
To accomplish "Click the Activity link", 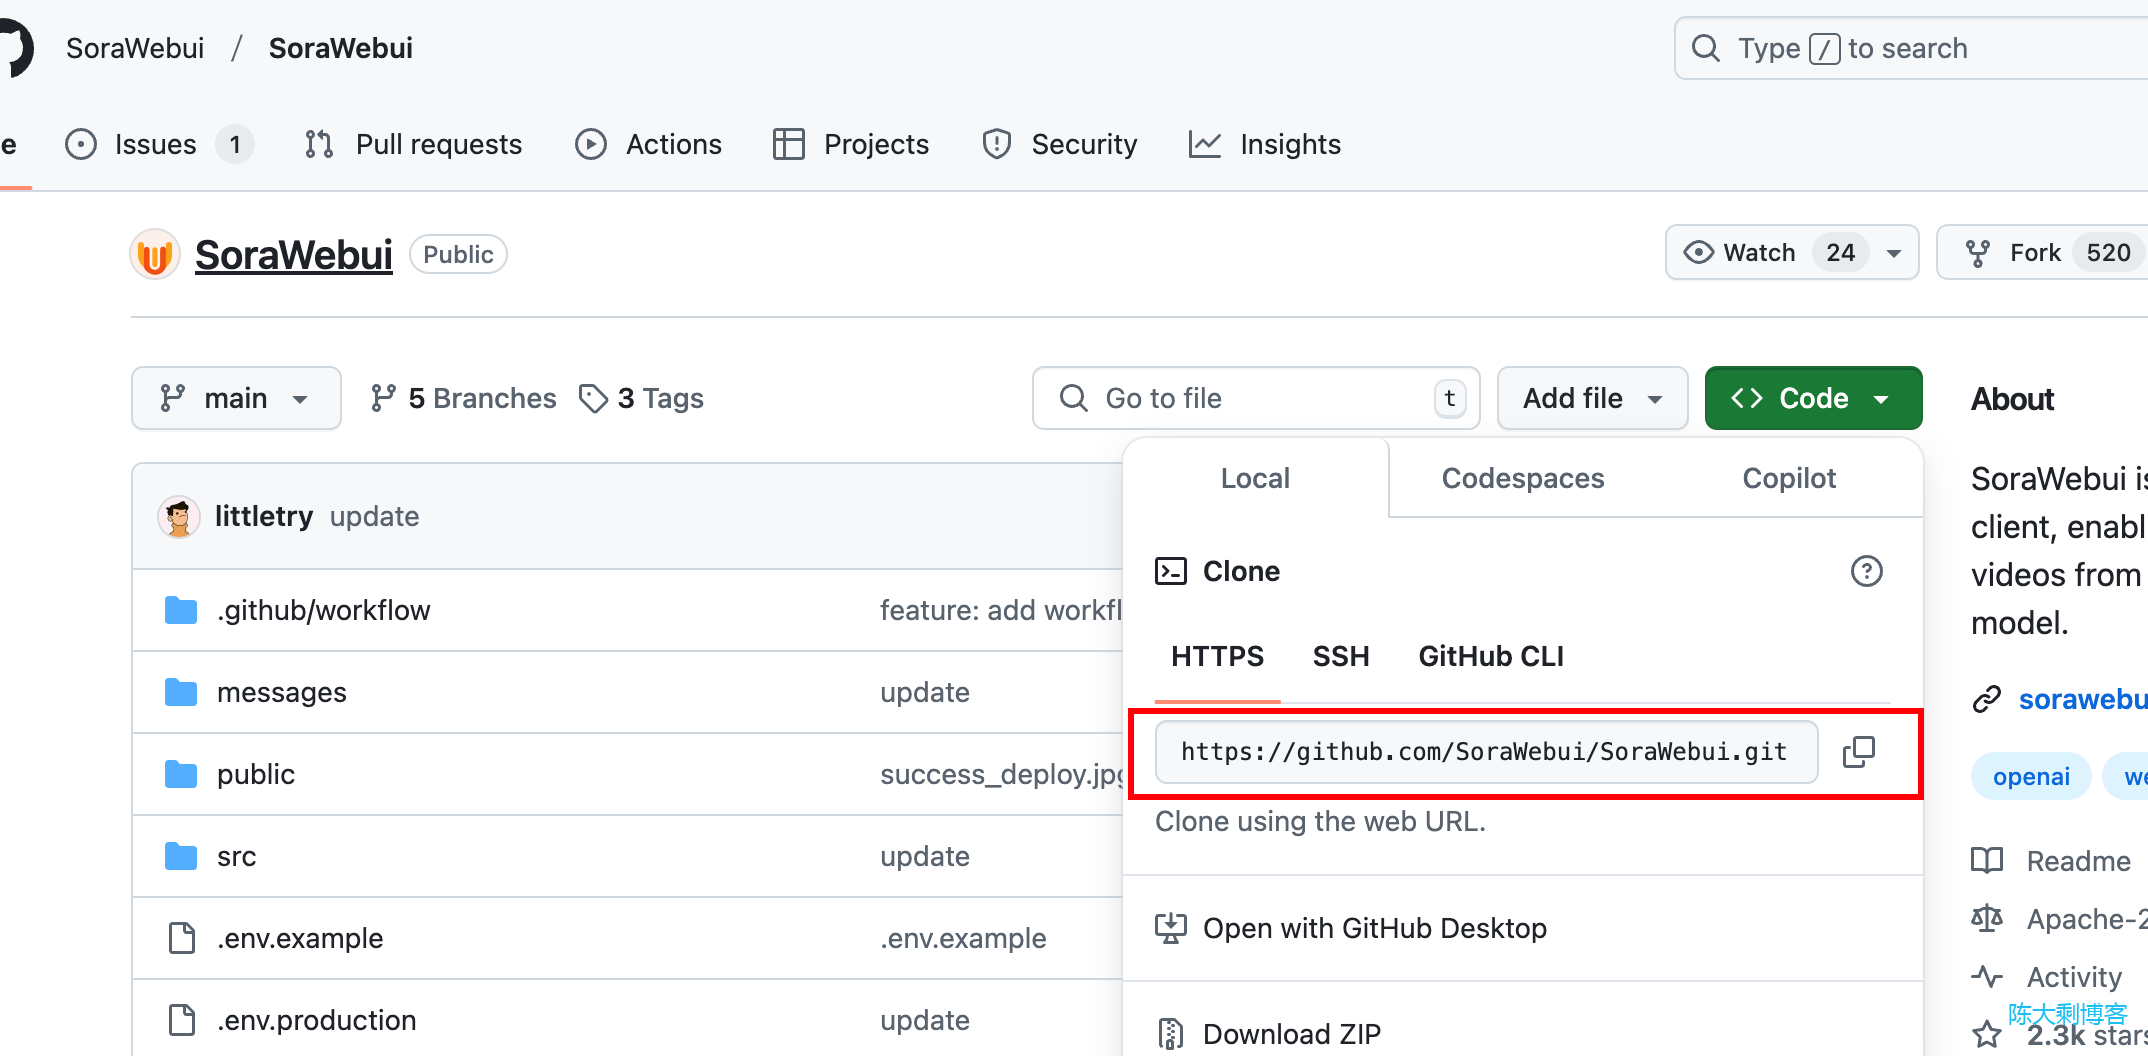I will point(2074,976).
